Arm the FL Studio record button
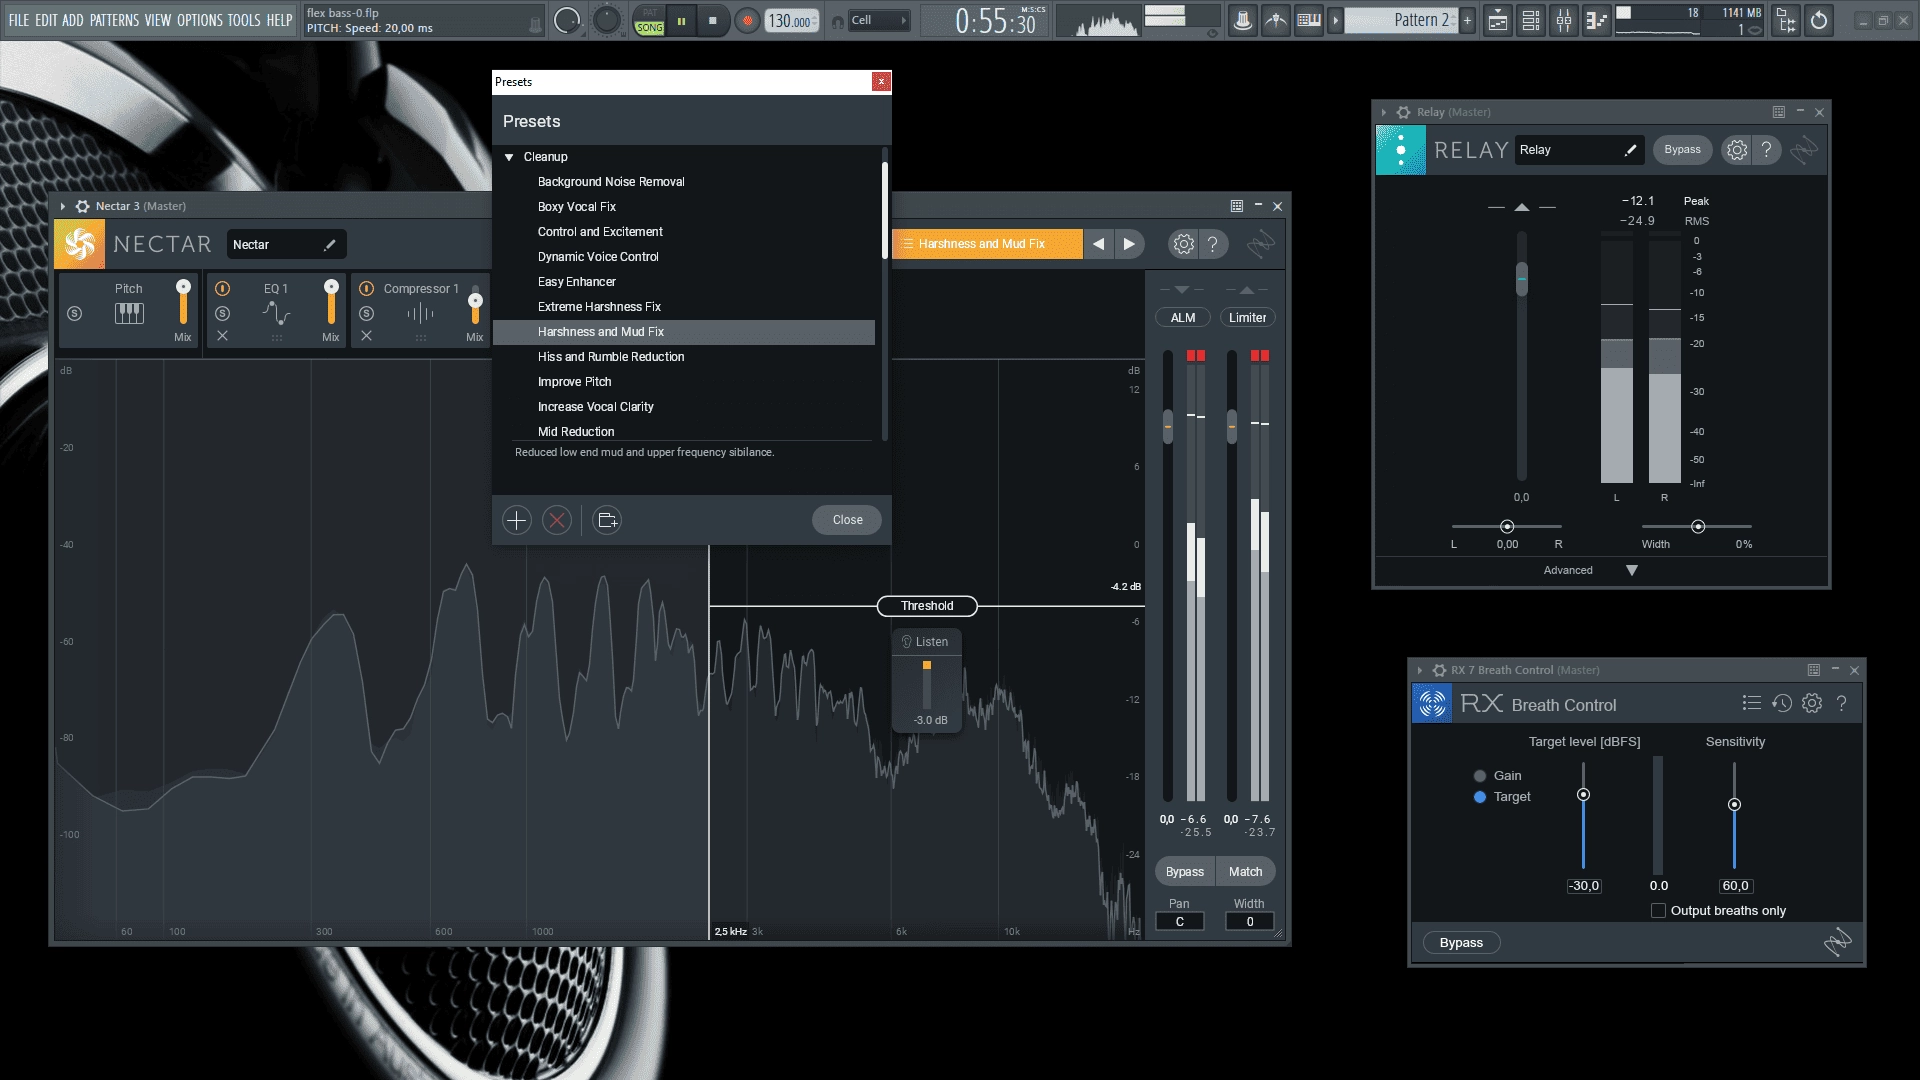Screen dimensions: 1920x1080 [746, 20]
